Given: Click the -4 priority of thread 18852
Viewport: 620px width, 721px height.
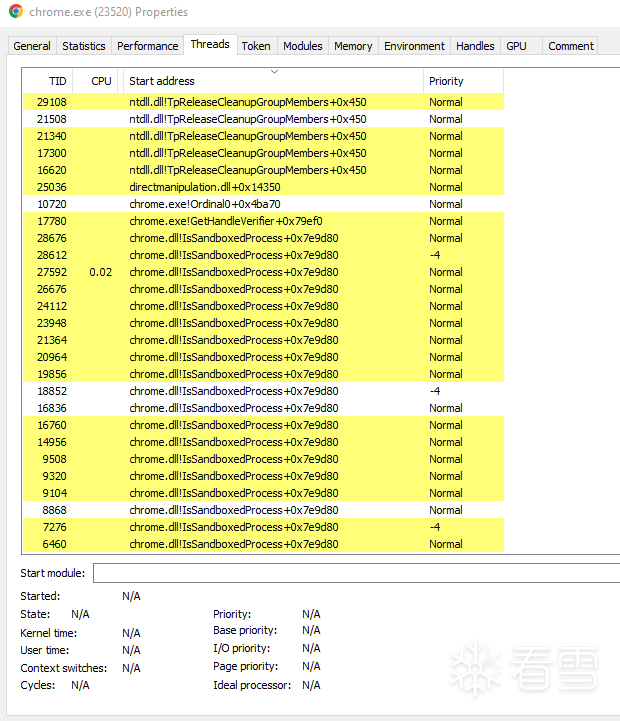Looking at the screenshot, I should (x=435, y=391).
